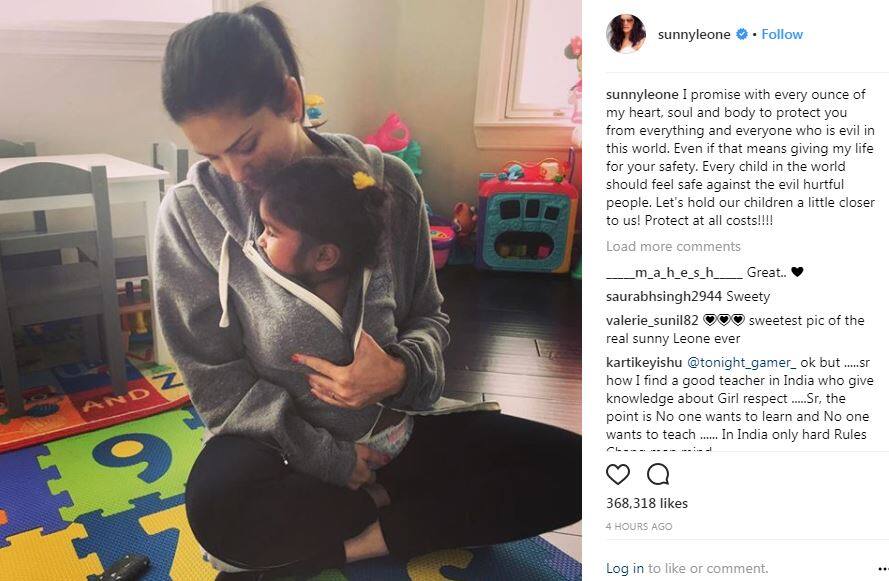This screenshot has height=581, width=889.
Task: Click sunnyleone username in the caption
Action: pos(642,95)
